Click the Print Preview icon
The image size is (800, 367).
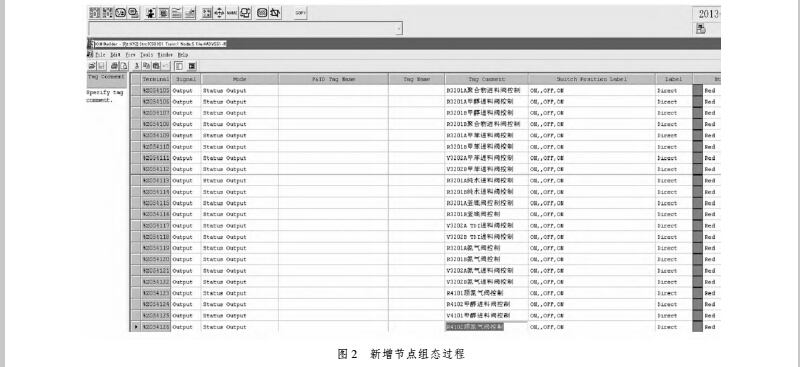pyautogui.click(x=123, y=66)
